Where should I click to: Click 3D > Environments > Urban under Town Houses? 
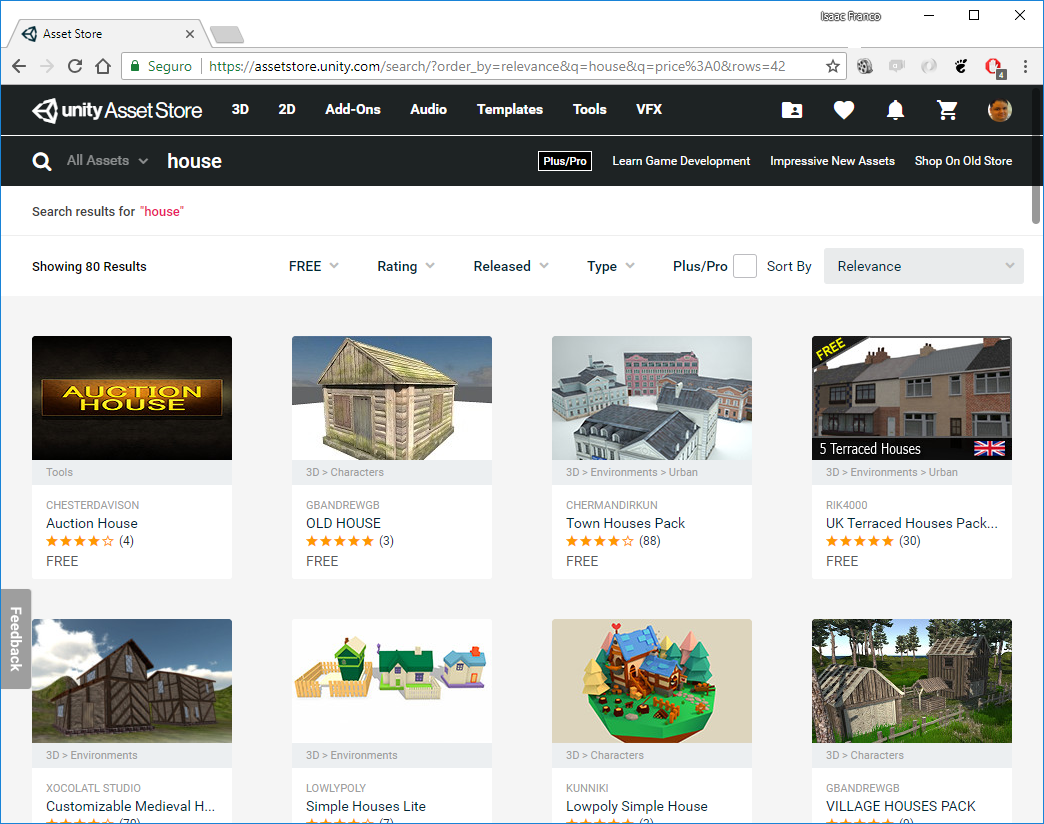click(632, 472)
